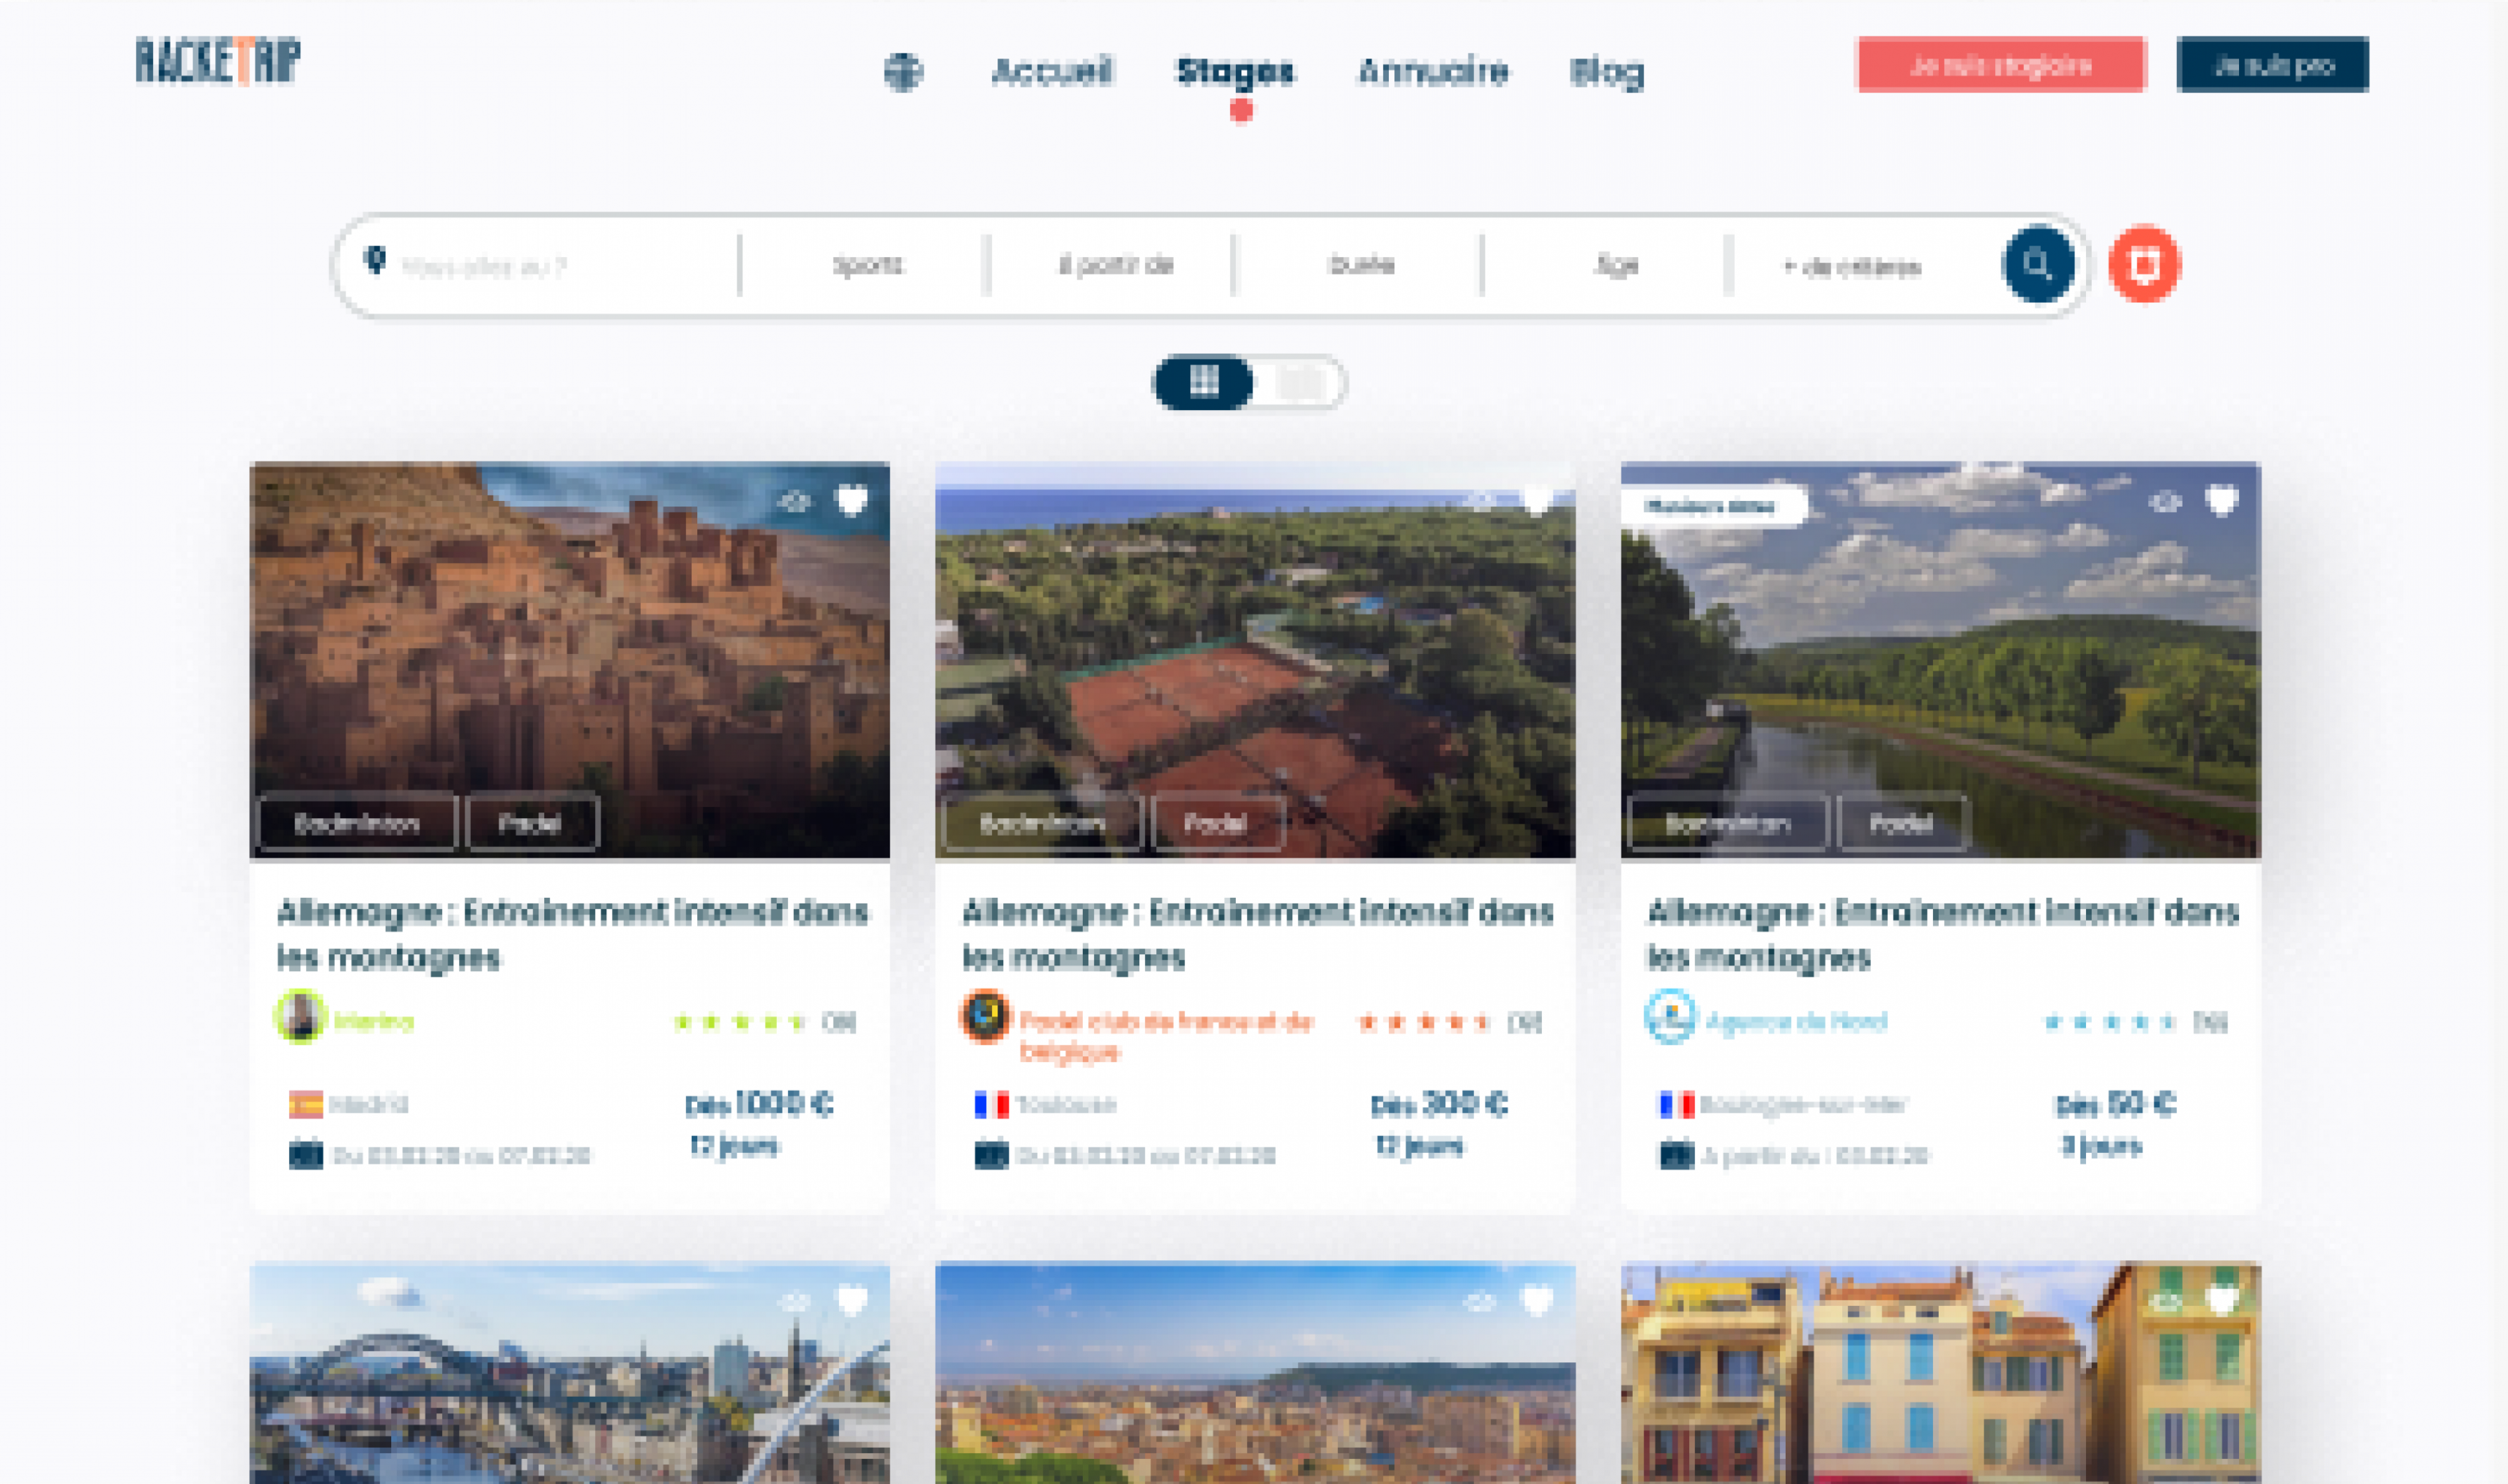The width and height of the screenshot is (2508, 1484).
Task: Like the 1000 € Madrid stage card
Action: [x=852, y=500]
